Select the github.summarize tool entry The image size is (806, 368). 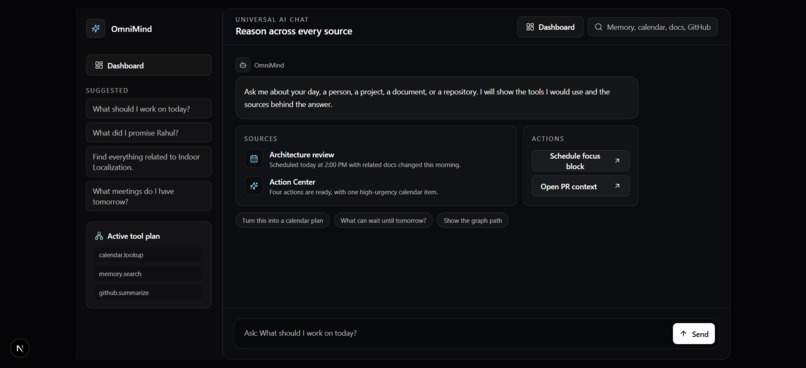pyautogui.click(x=149, y=292)
